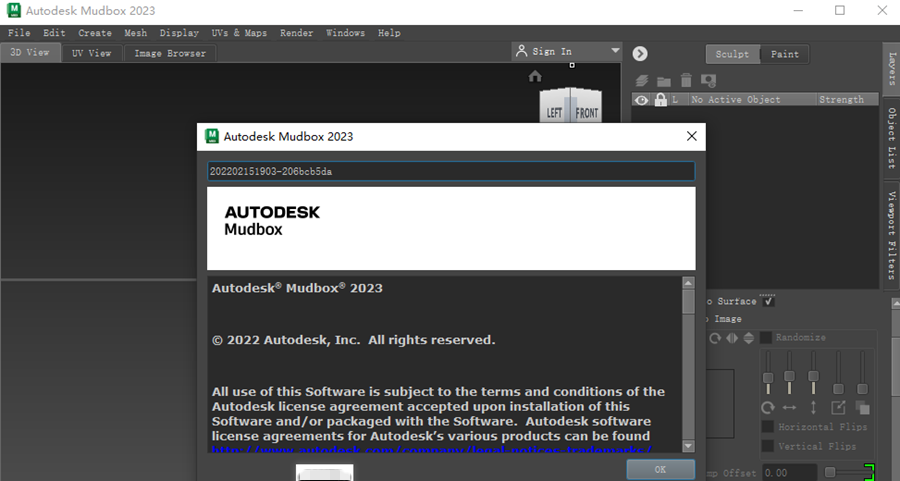Click the horizontal mirror stamp icon
This screenshot has height=481, width=900.
732,338
